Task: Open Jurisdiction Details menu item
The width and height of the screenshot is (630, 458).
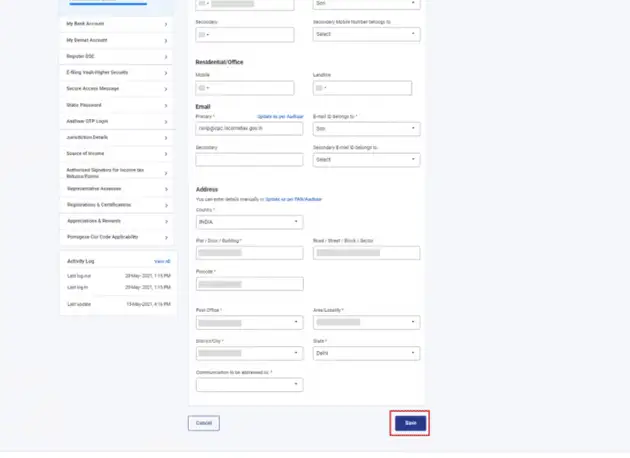Action: point(117,137)
